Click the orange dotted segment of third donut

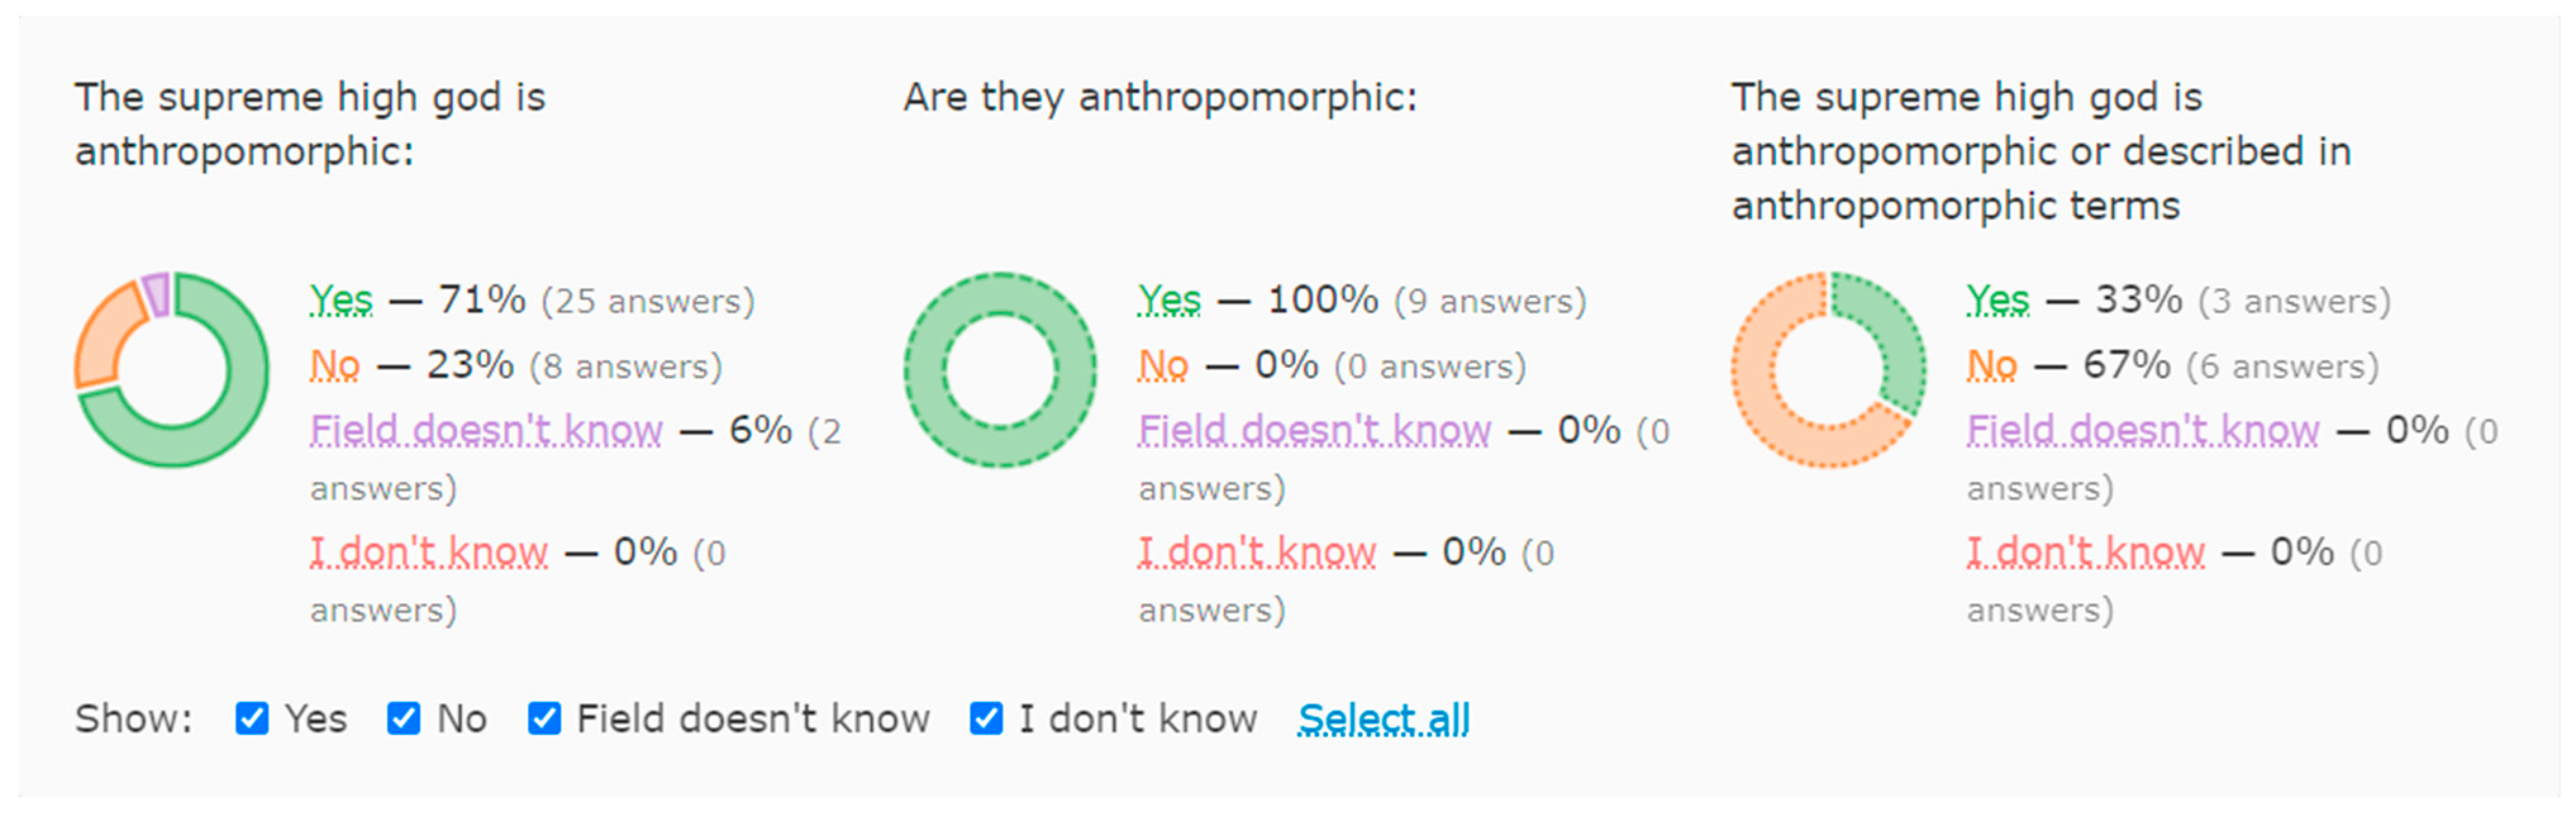pyautogui.click(x=1760, y=400)
